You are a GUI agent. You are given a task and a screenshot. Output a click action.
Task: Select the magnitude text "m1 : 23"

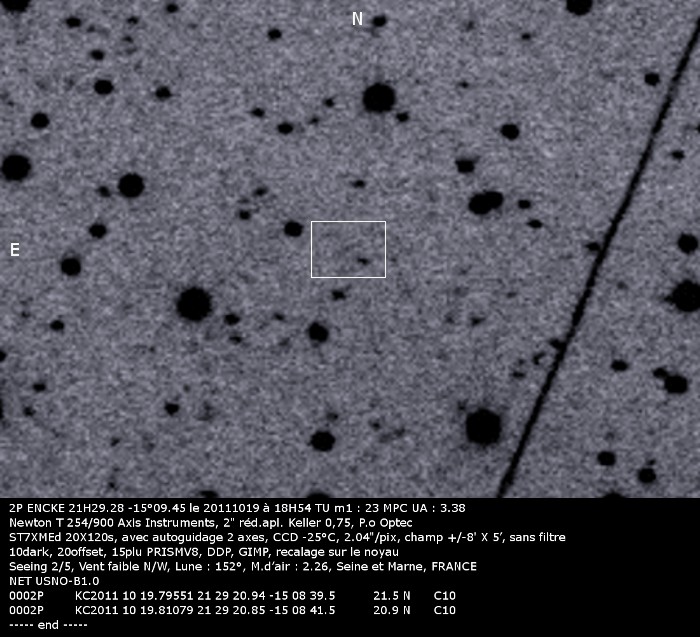click(x=352, y=508)
